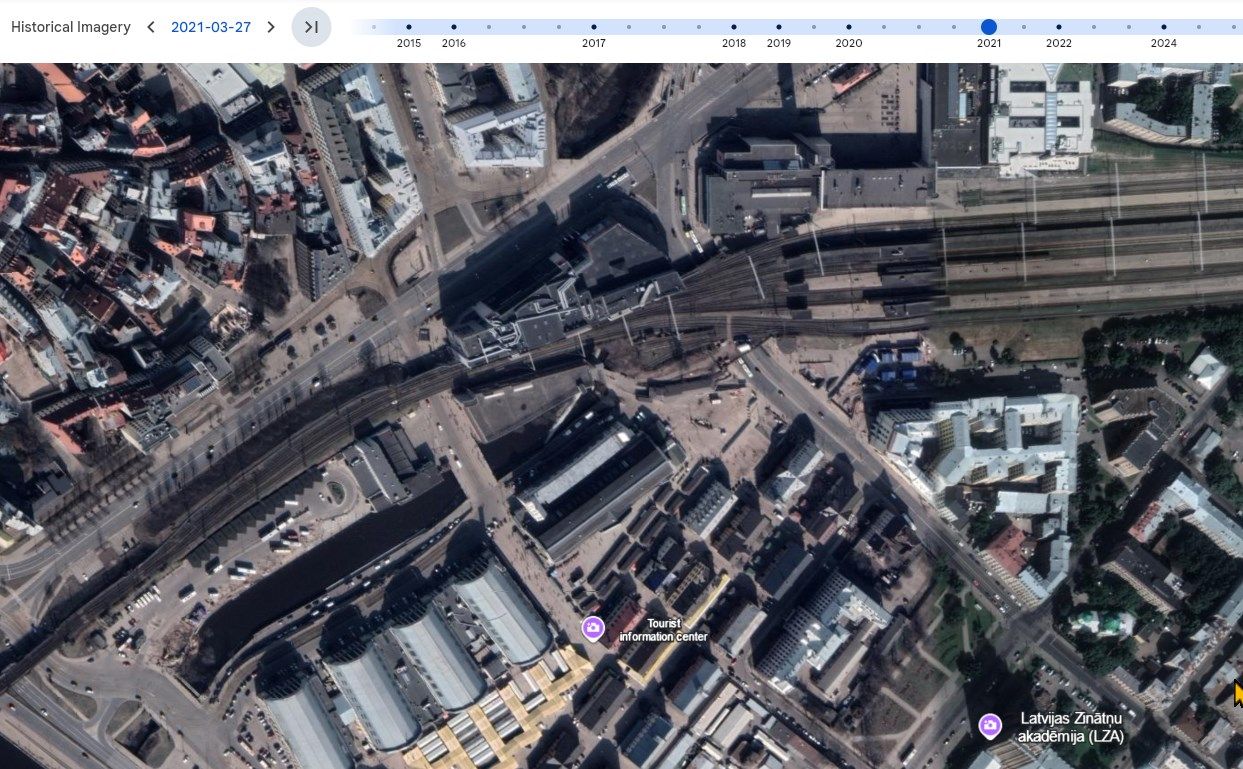Select the dot between 2021 and 2022

(1024, 27)
